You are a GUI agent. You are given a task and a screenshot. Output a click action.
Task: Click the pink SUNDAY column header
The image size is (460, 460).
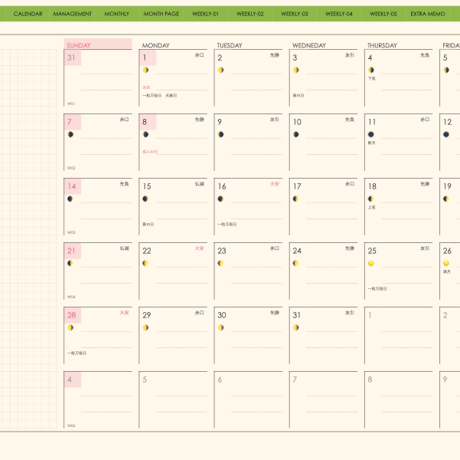pos(98,44)
